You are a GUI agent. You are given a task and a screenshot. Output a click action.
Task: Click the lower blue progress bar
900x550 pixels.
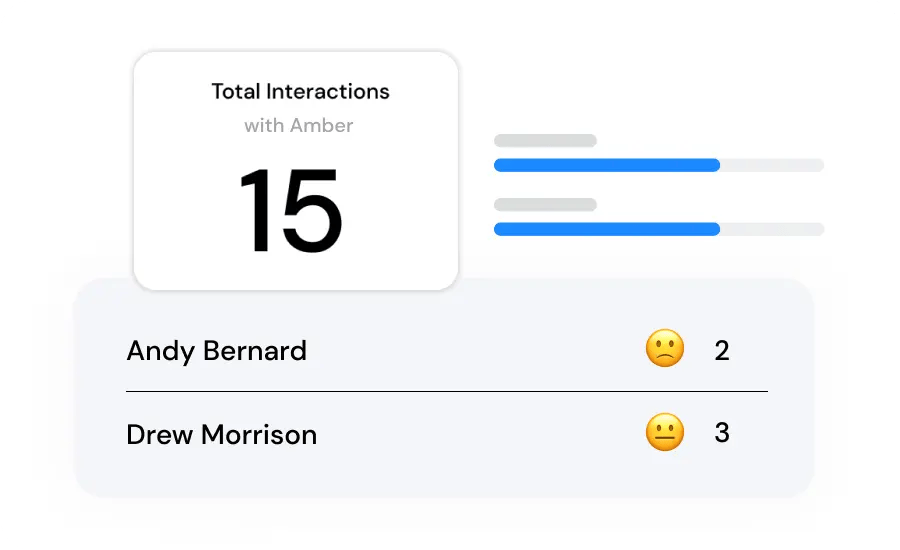tap(607, 229)
